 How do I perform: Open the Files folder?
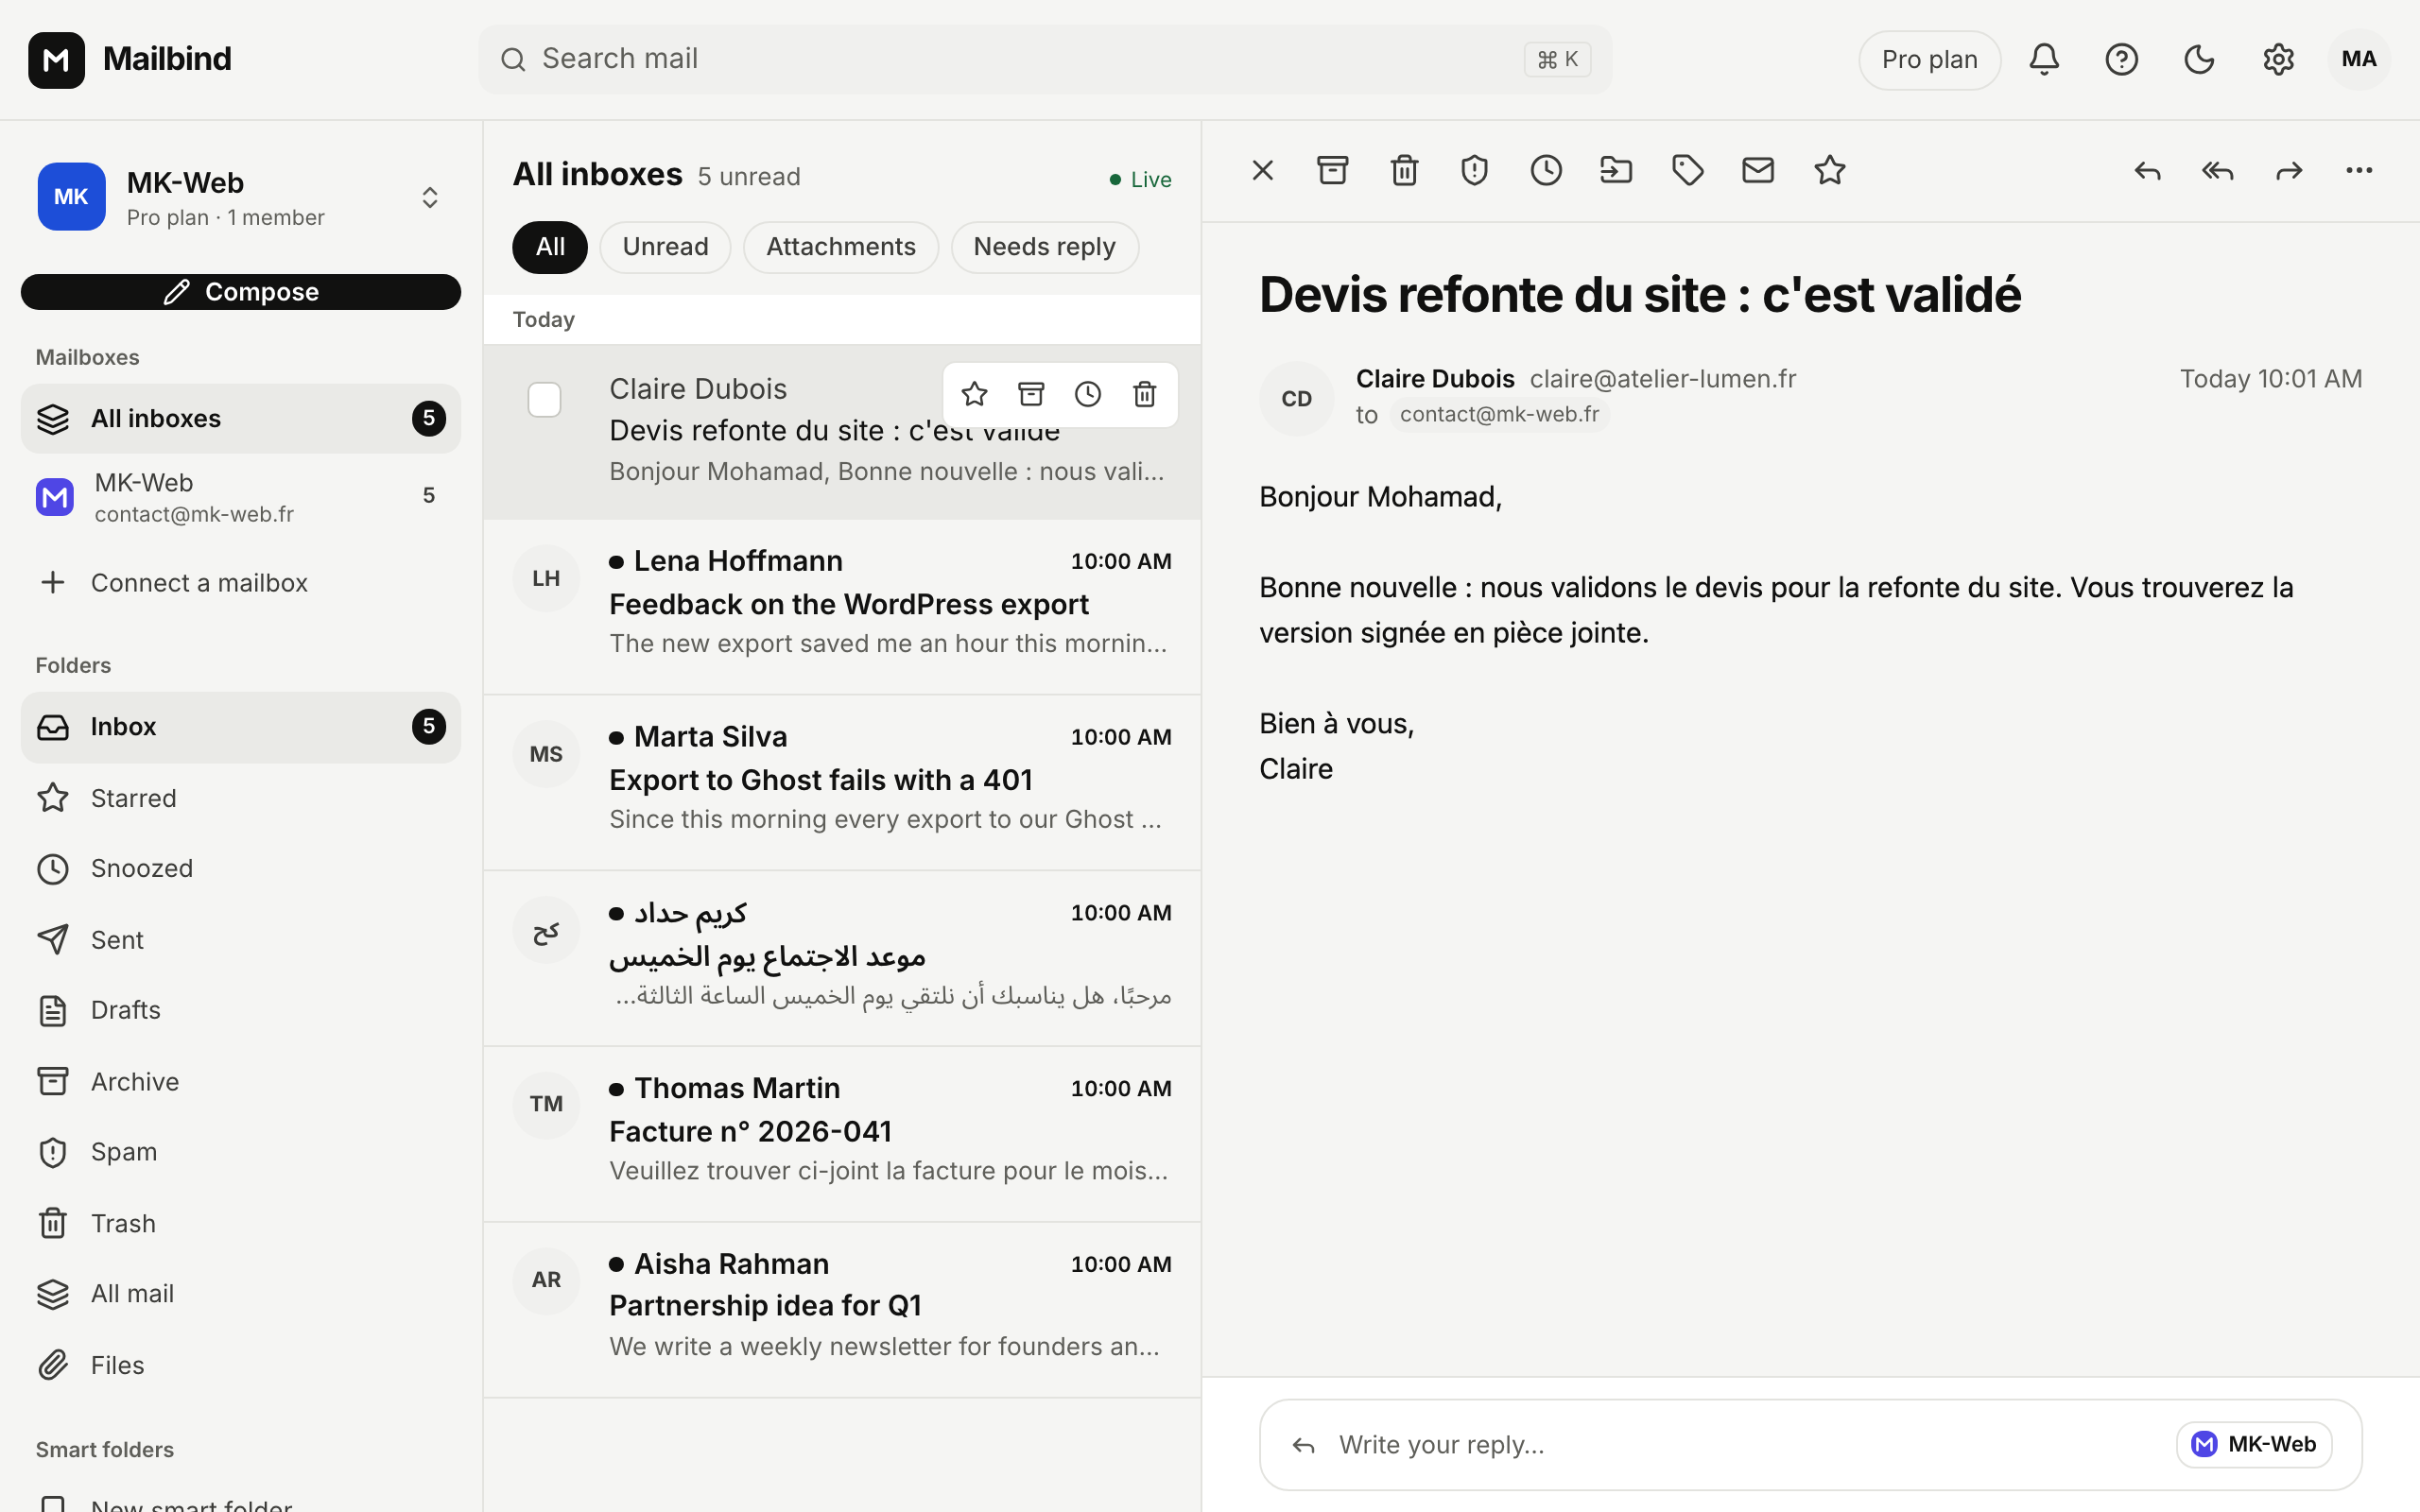coord(241,1366)
